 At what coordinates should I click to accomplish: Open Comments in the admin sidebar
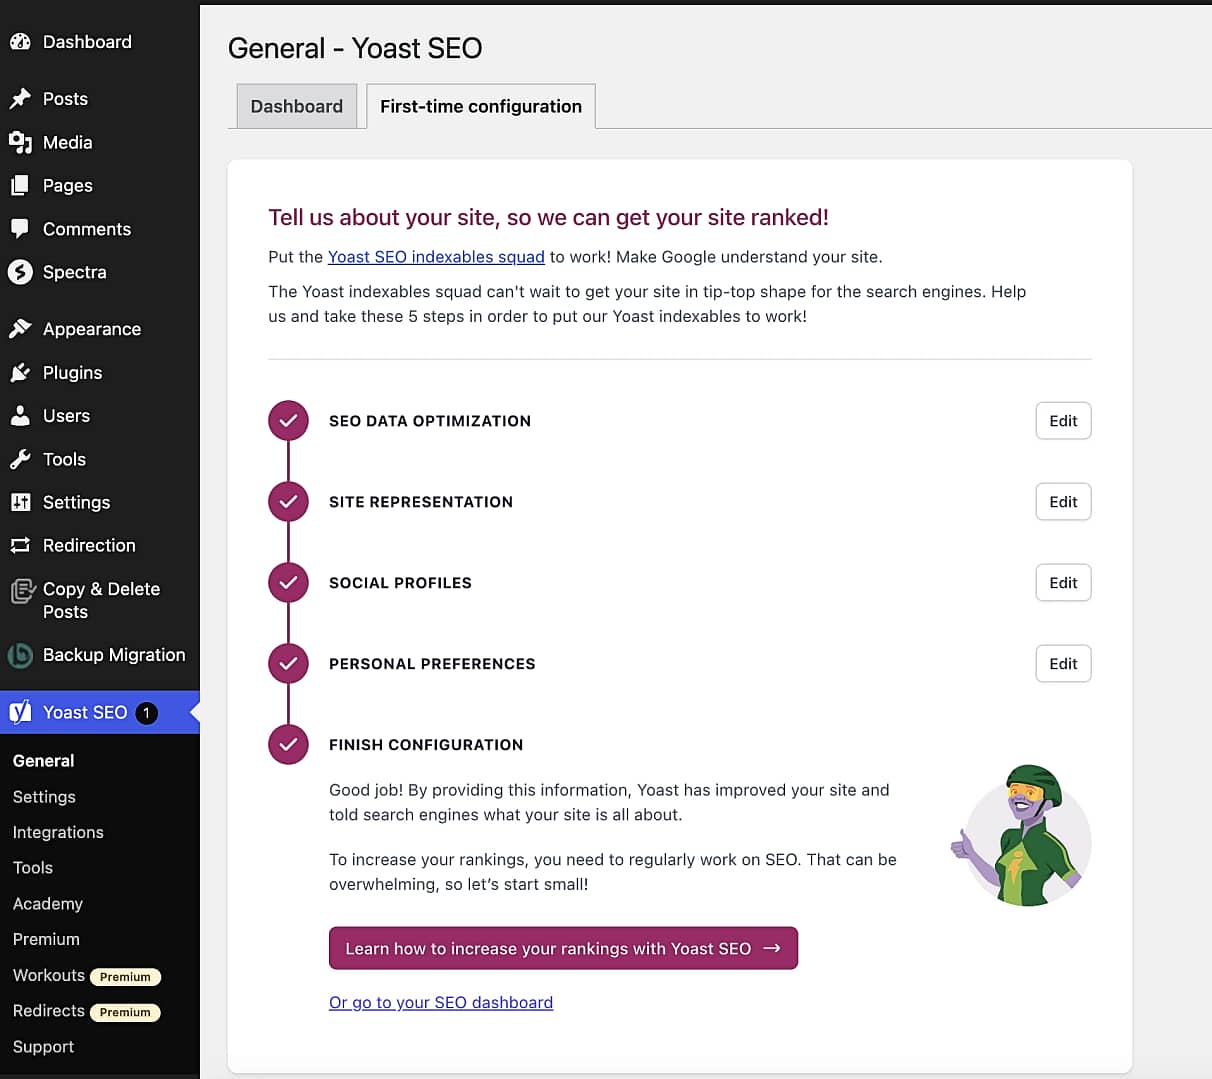pos(87,229)
